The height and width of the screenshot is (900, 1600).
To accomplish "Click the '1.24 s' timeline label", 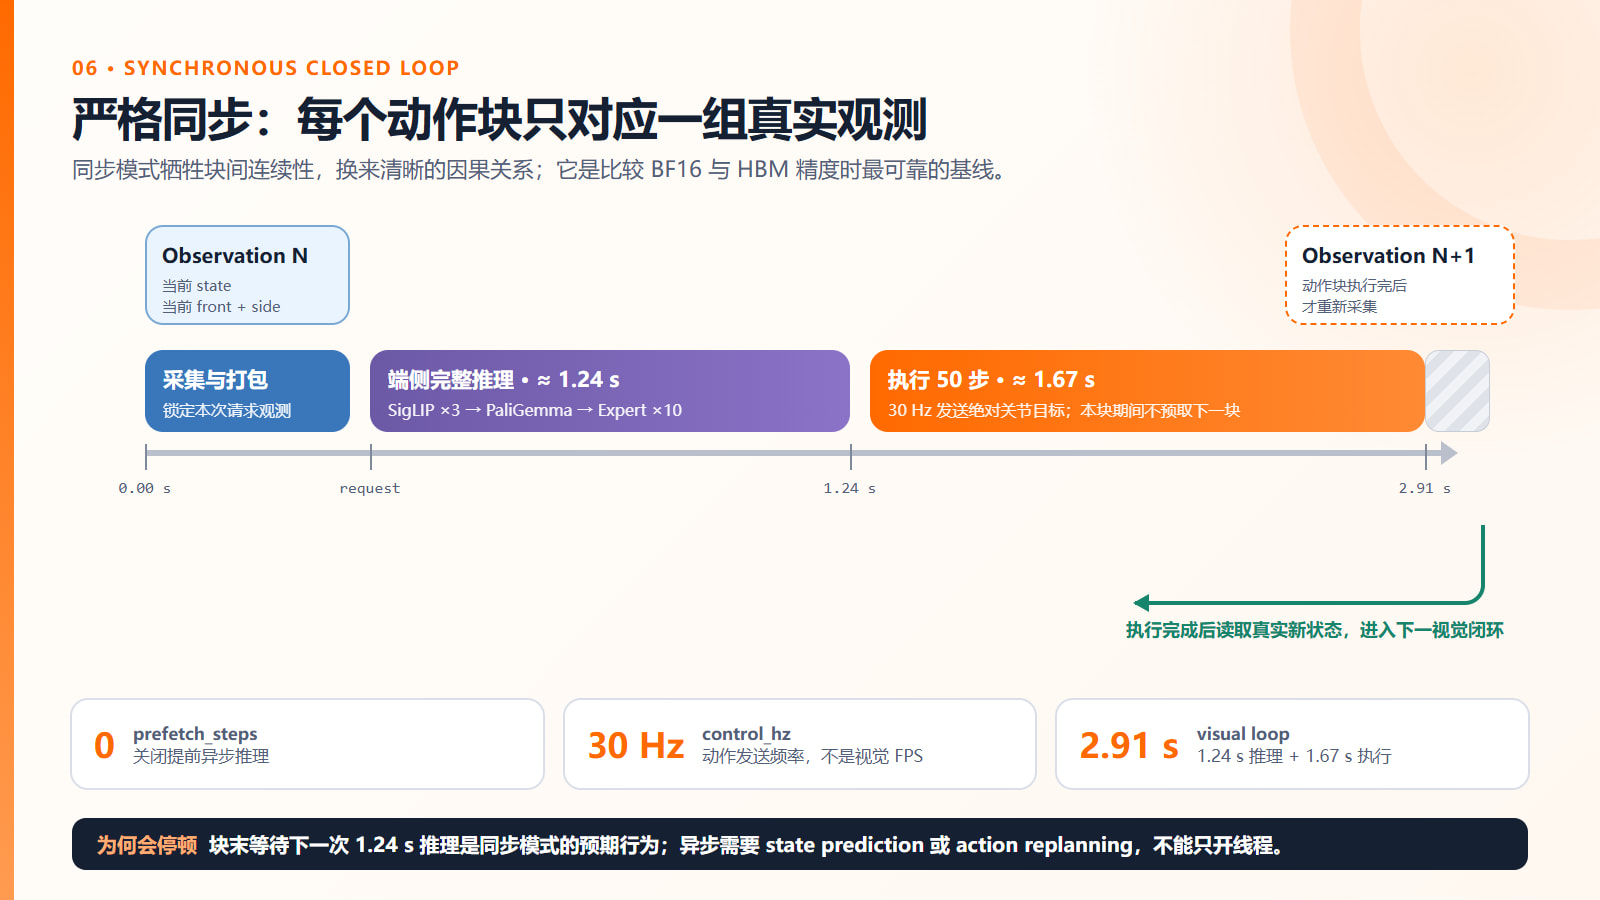I will pos(850,488).
